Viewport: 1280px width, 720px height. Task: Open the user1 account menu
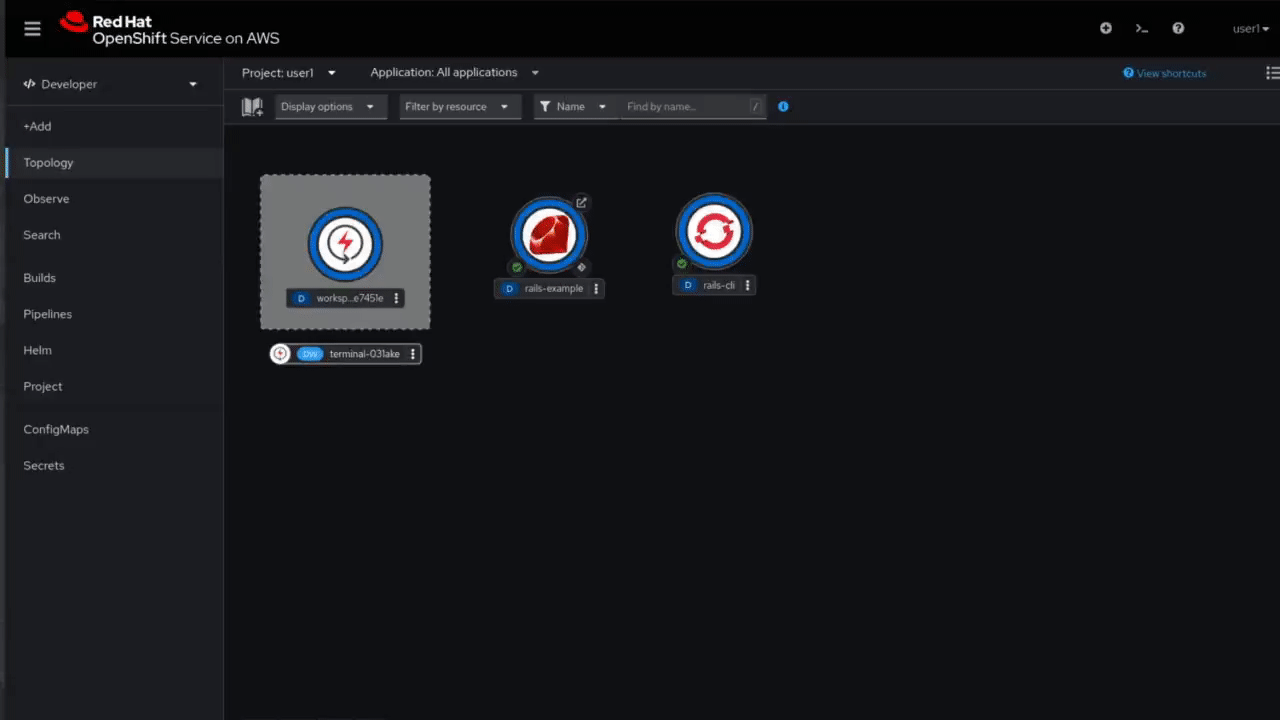point(1250,28)
